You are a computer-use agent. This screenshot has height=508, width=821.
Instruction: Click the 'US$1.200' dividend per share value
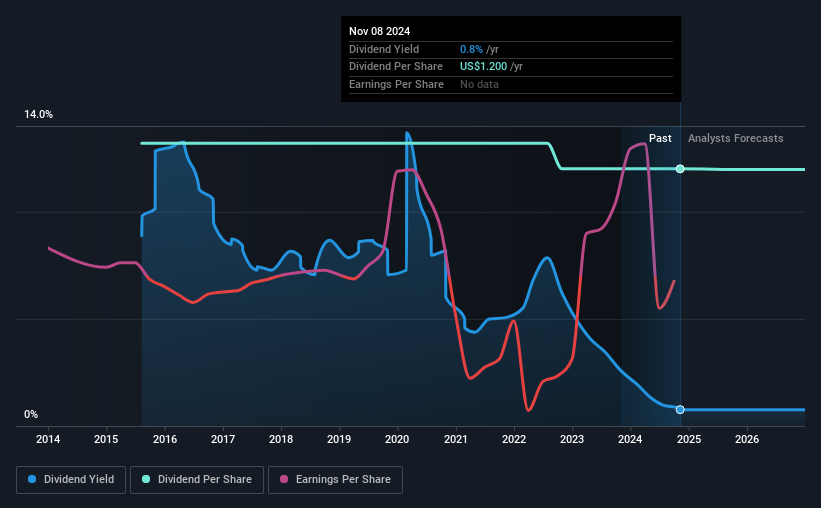tap(483, 67)
